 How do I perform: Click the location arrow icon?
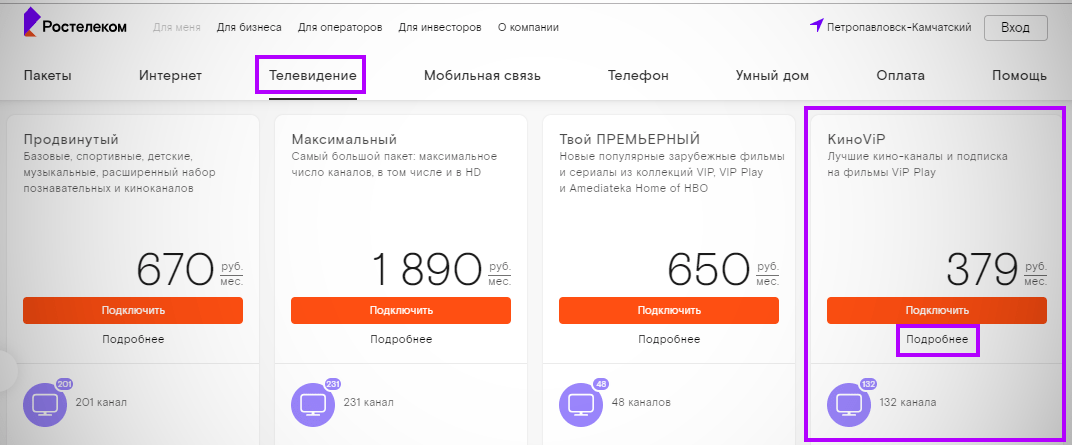[x=816, y=26]
